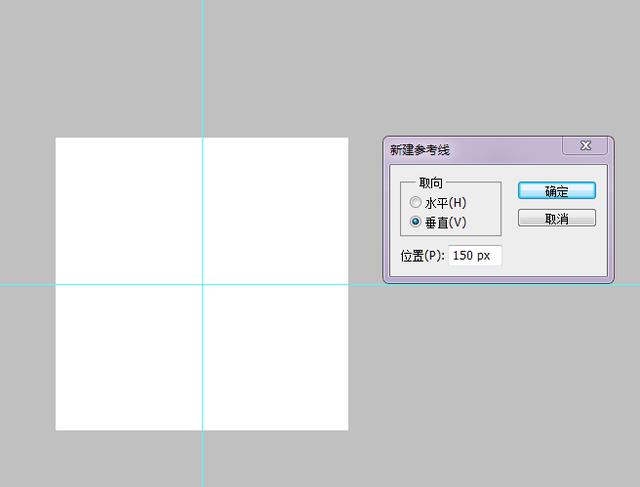Click the 确定 button to confirm
This screenshot has width=640, height=487.
[x=556, y=191]
